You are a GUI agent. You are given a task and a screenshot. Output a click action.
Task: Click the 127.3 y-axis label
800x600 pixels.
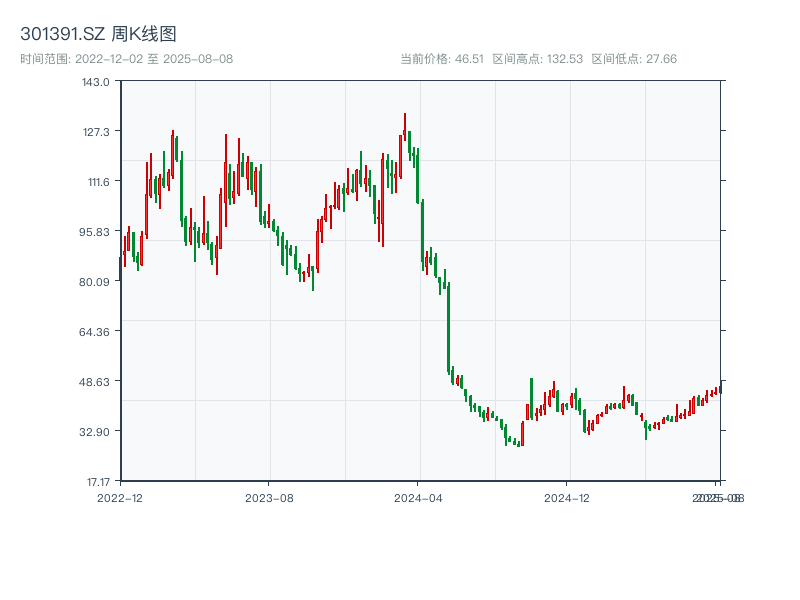[x=95, y=131]
